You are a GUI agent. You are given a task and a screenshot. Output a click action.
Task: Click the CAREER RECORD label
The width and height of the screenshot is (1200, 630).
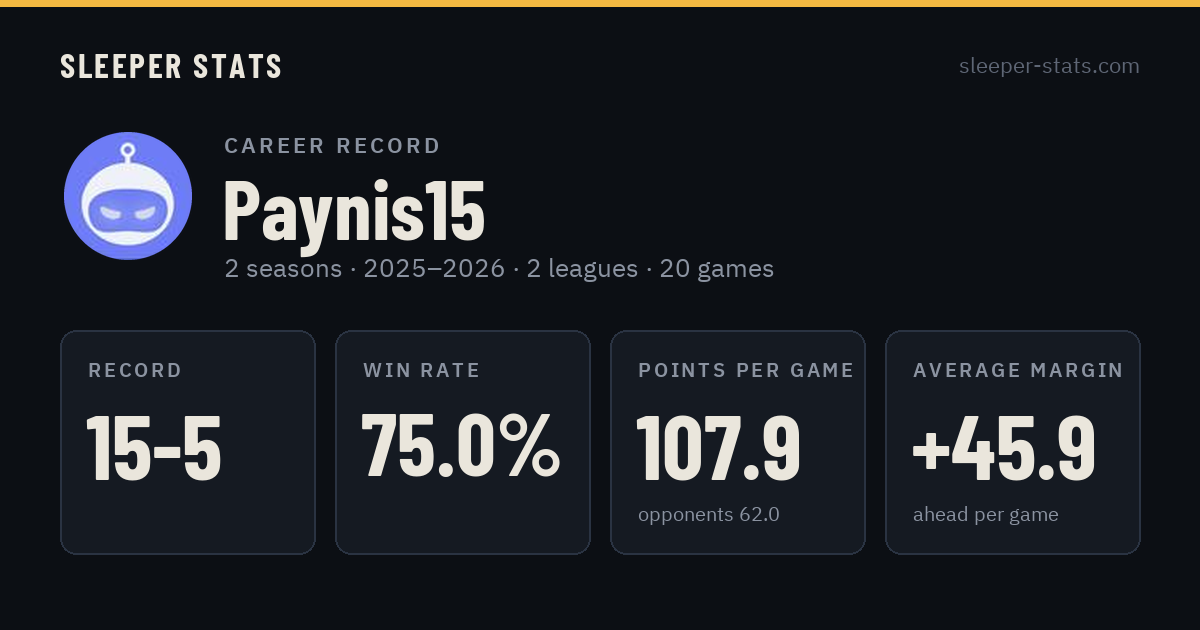[332, 146]
